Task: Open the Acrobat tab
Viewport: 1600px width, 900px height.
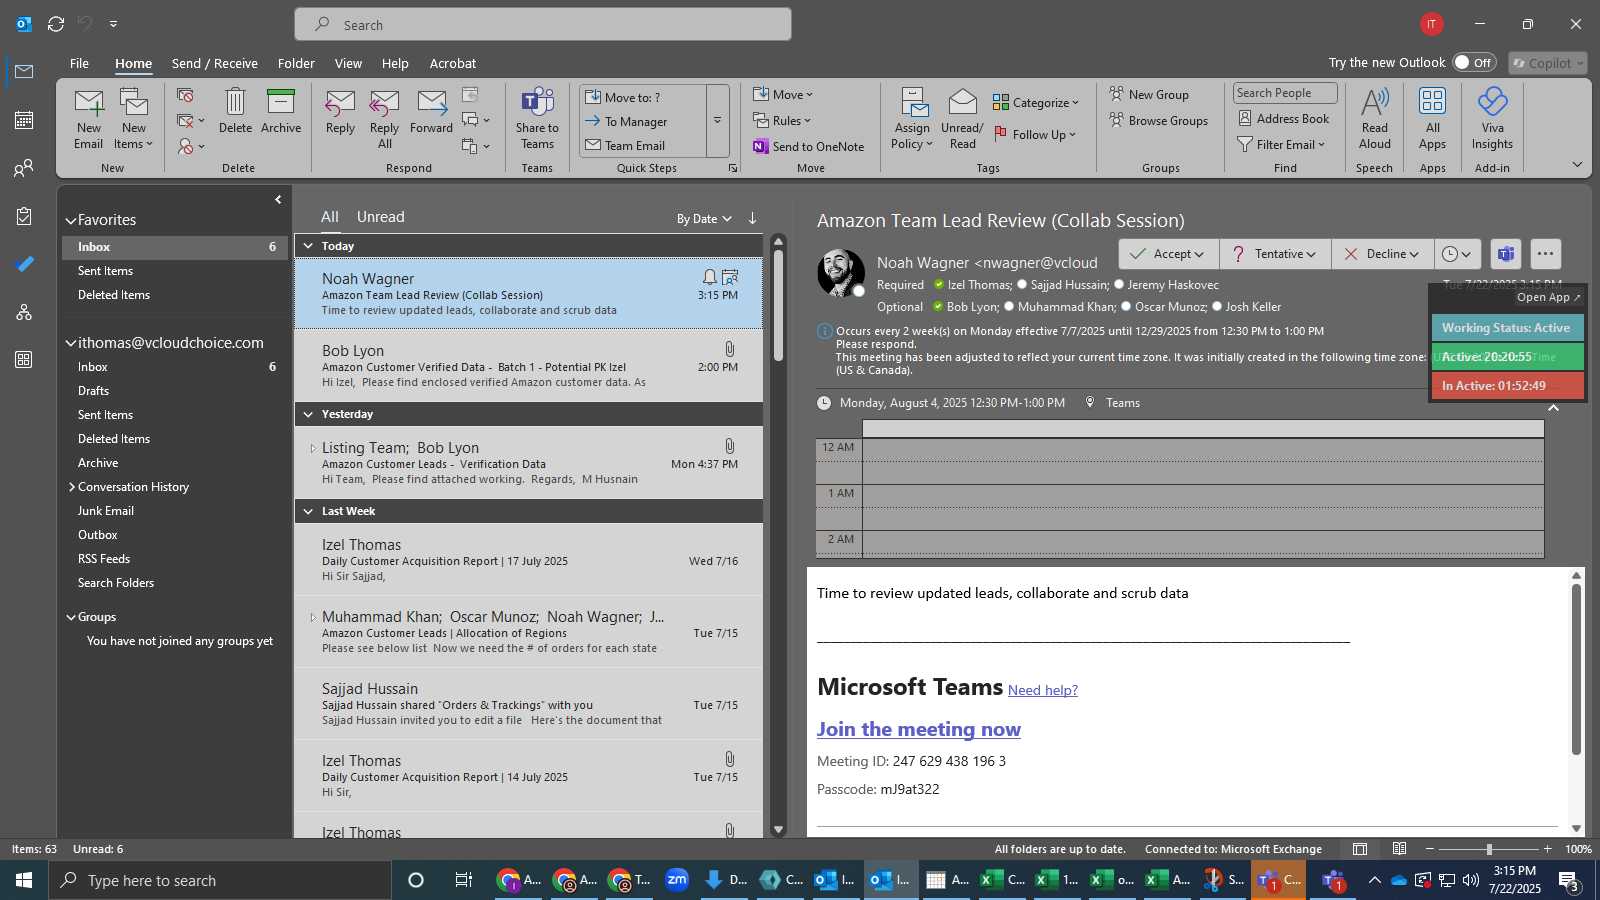Action: pos(453,63)
